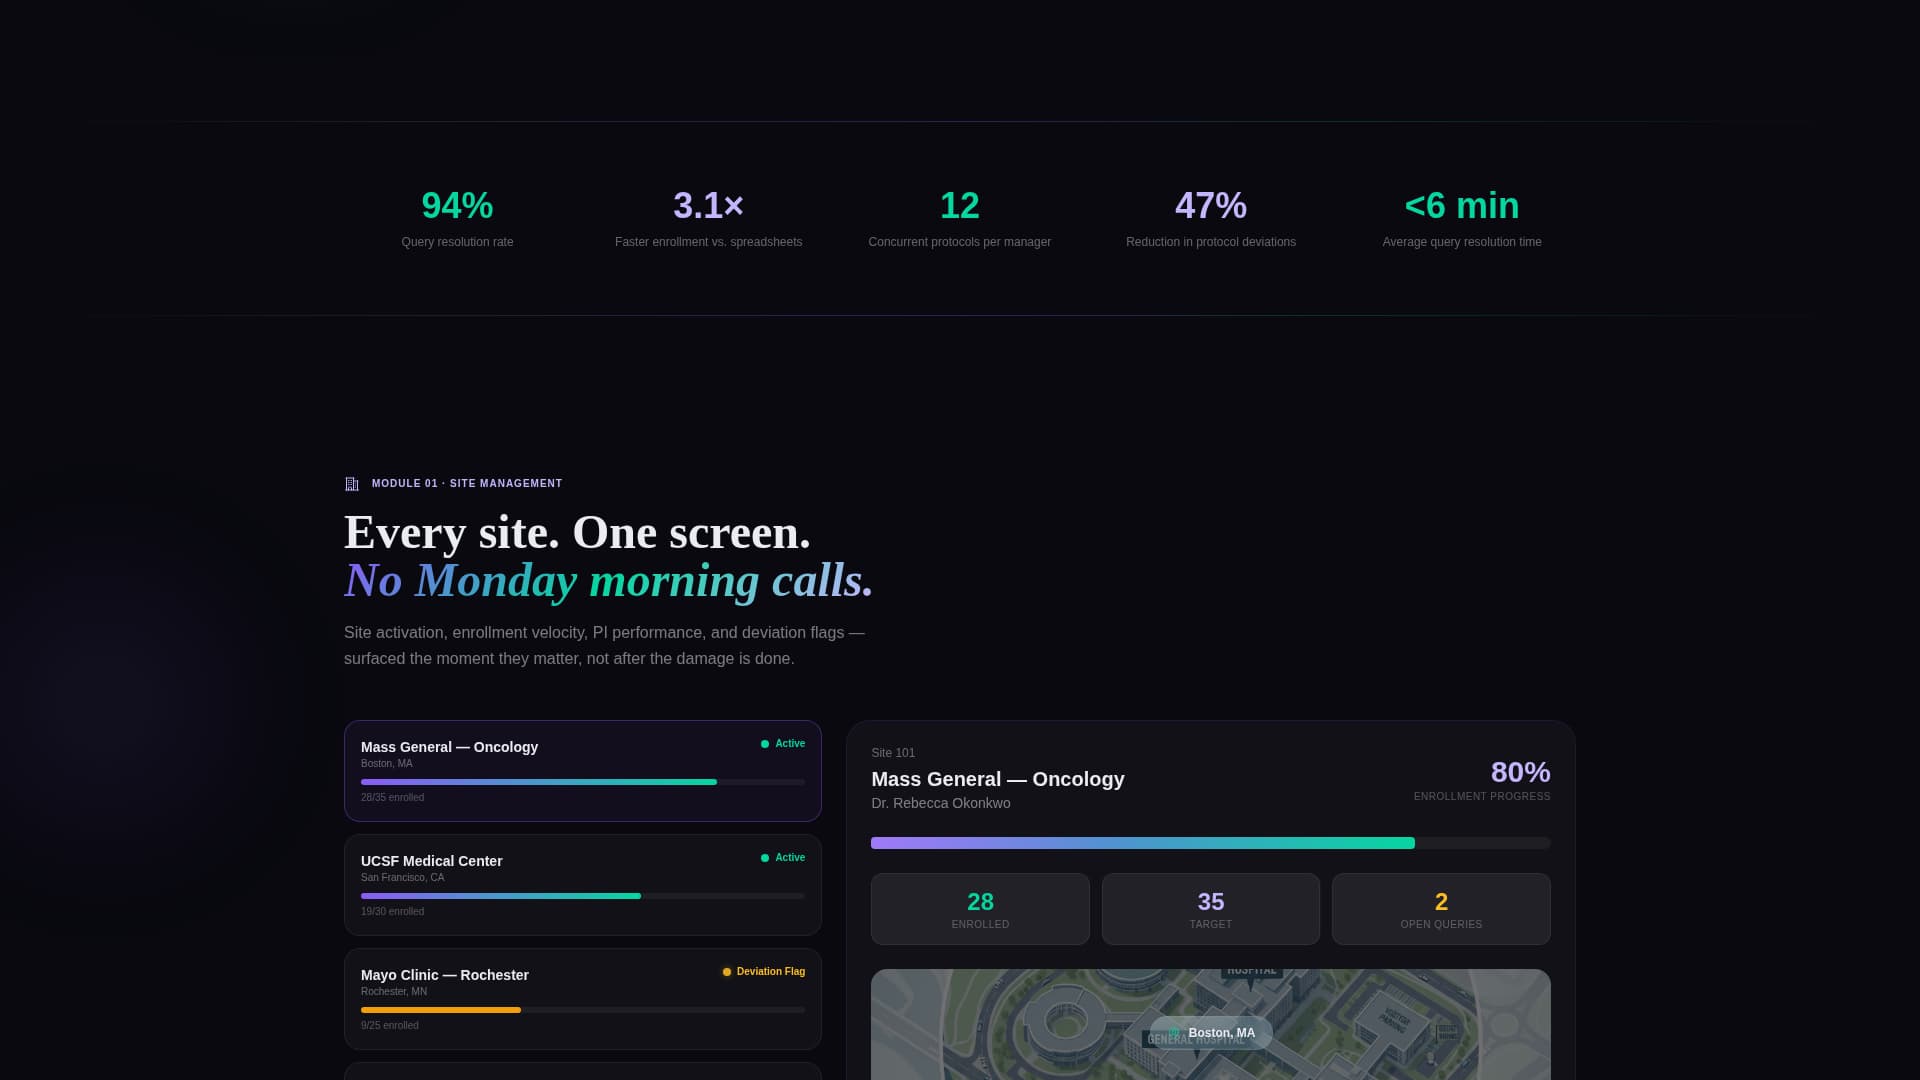1920x1080 pixels.
Task: Click the UCSF Medical Center enrollment progress bar
Action: coord(583,896)
